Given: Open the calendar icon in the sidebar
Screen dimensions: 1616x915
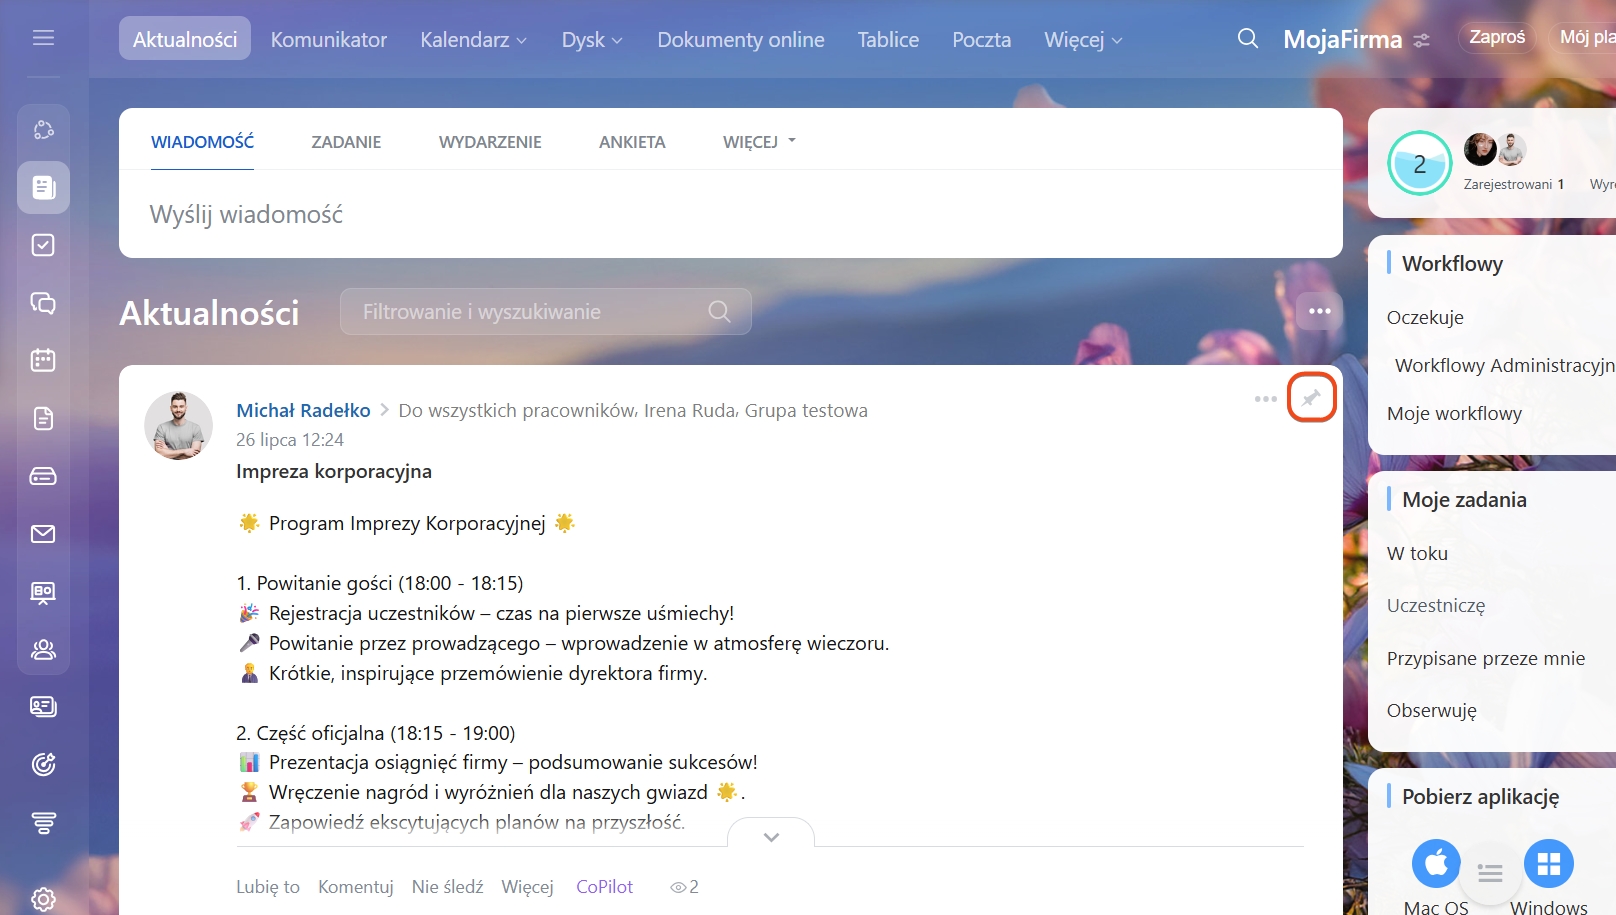Looking at the screenshot, I should tap(43, 360).
